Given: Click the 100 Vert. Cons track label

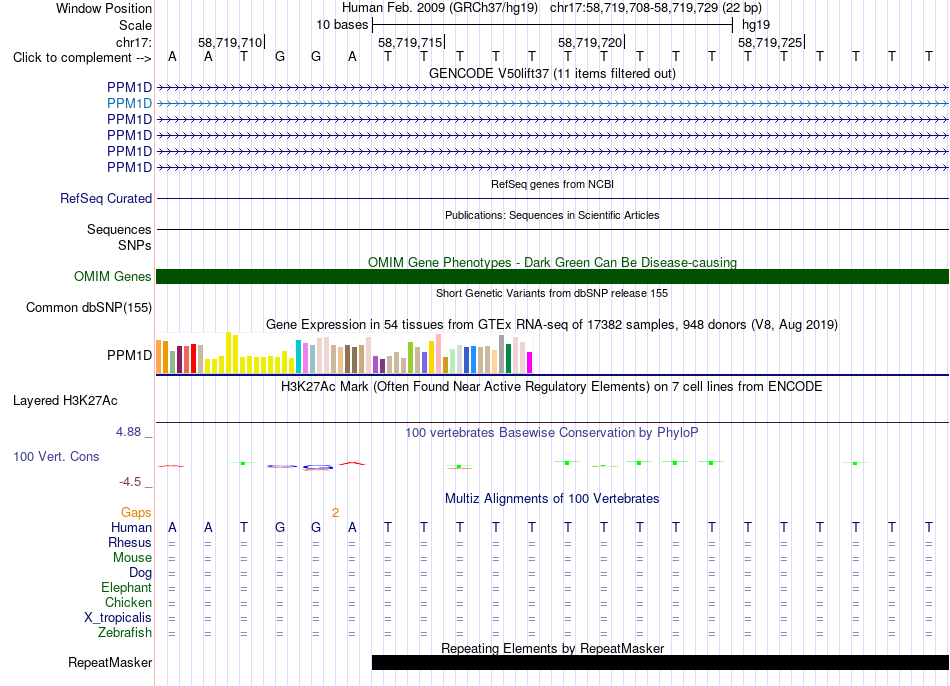Looking at the screenshot, I should point(56,456).
